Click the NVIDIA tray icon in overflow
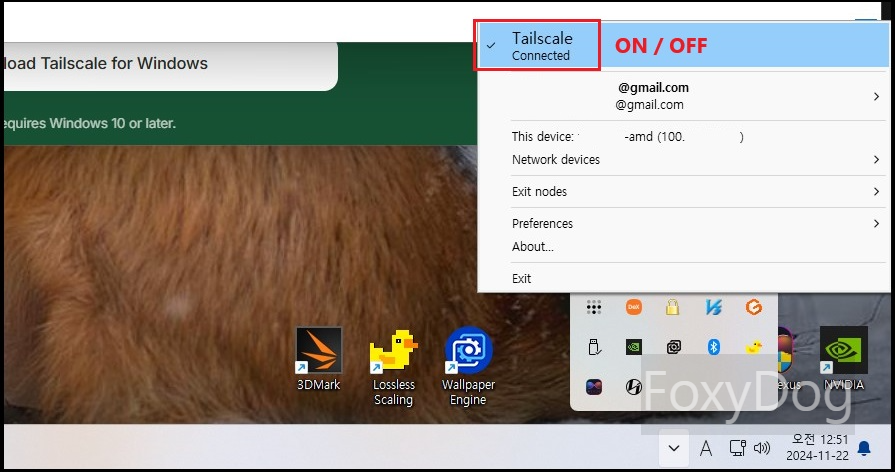 (x=634, y=347)
